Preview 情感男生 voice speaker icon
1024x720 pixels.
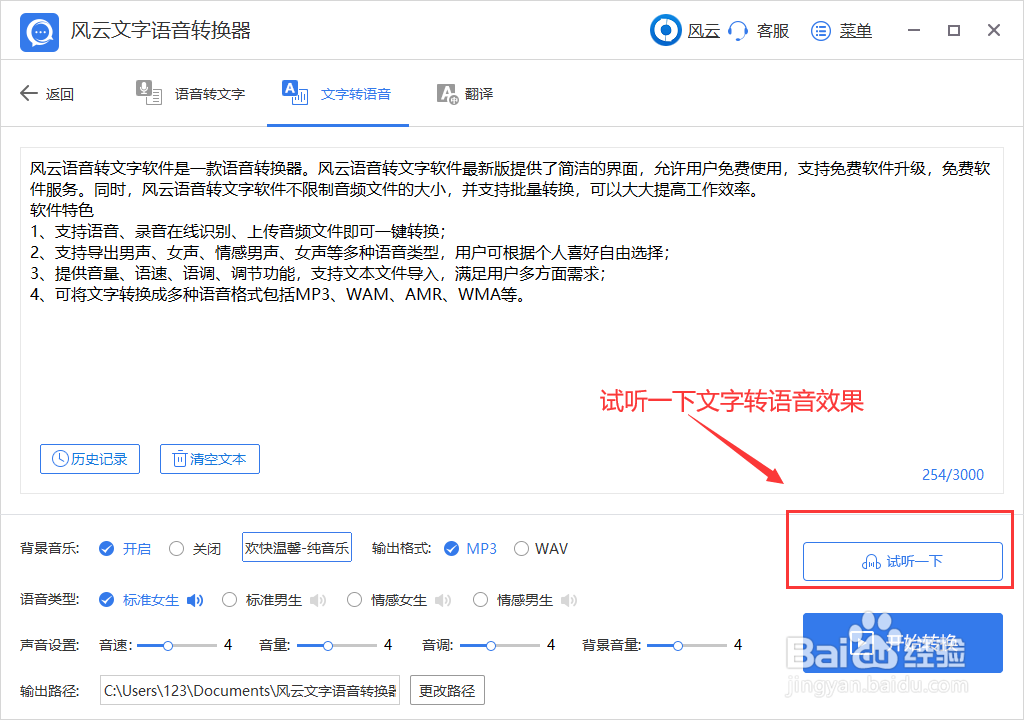[569, 600]
